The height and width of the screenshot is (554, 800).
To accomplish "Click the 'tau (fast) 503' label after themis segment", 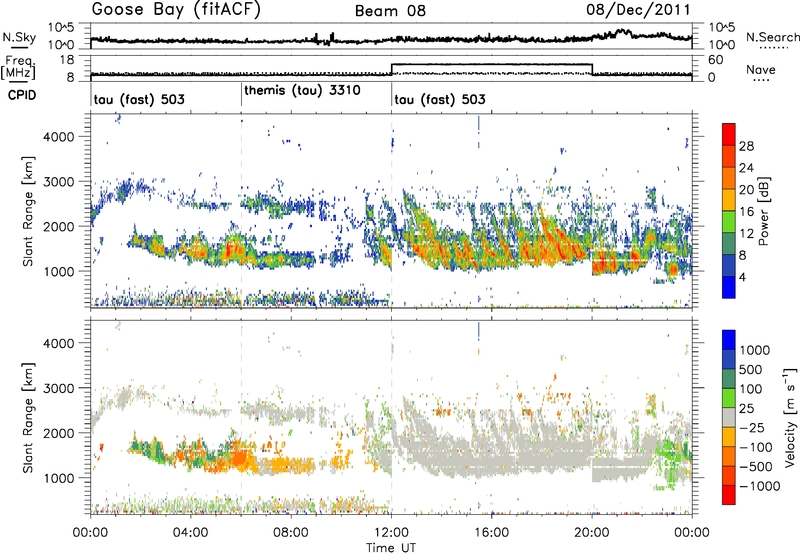I will 440,99.
